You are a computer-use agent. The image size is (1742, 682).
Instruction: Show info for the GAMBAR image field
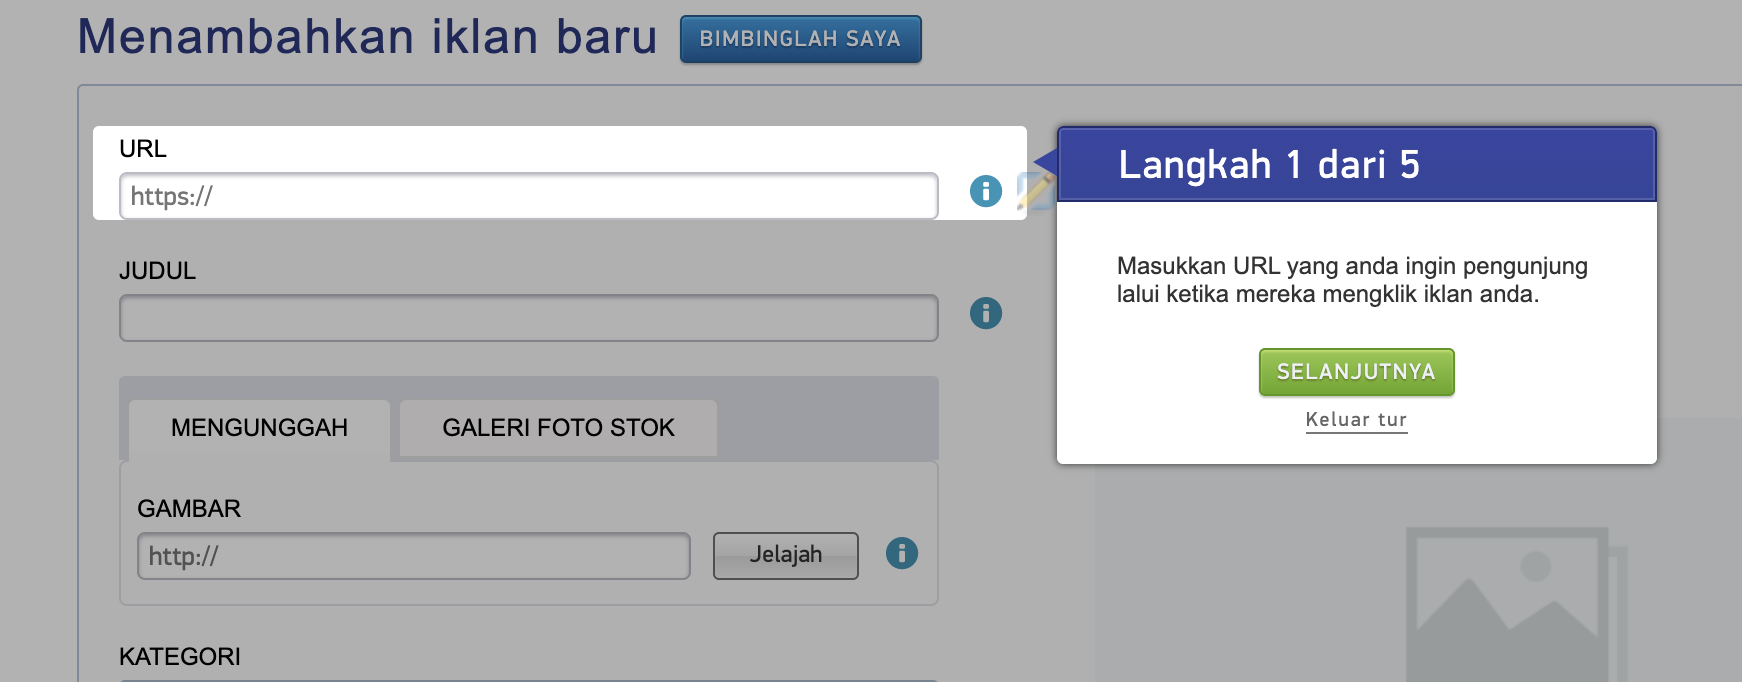click(901, 553)
